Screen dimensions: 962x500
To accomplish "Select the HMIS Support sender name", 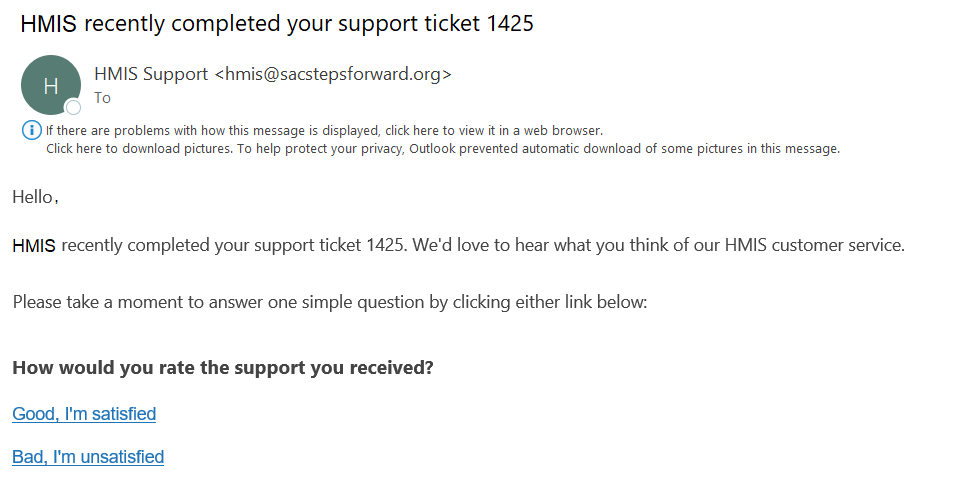I will point(151,74).
